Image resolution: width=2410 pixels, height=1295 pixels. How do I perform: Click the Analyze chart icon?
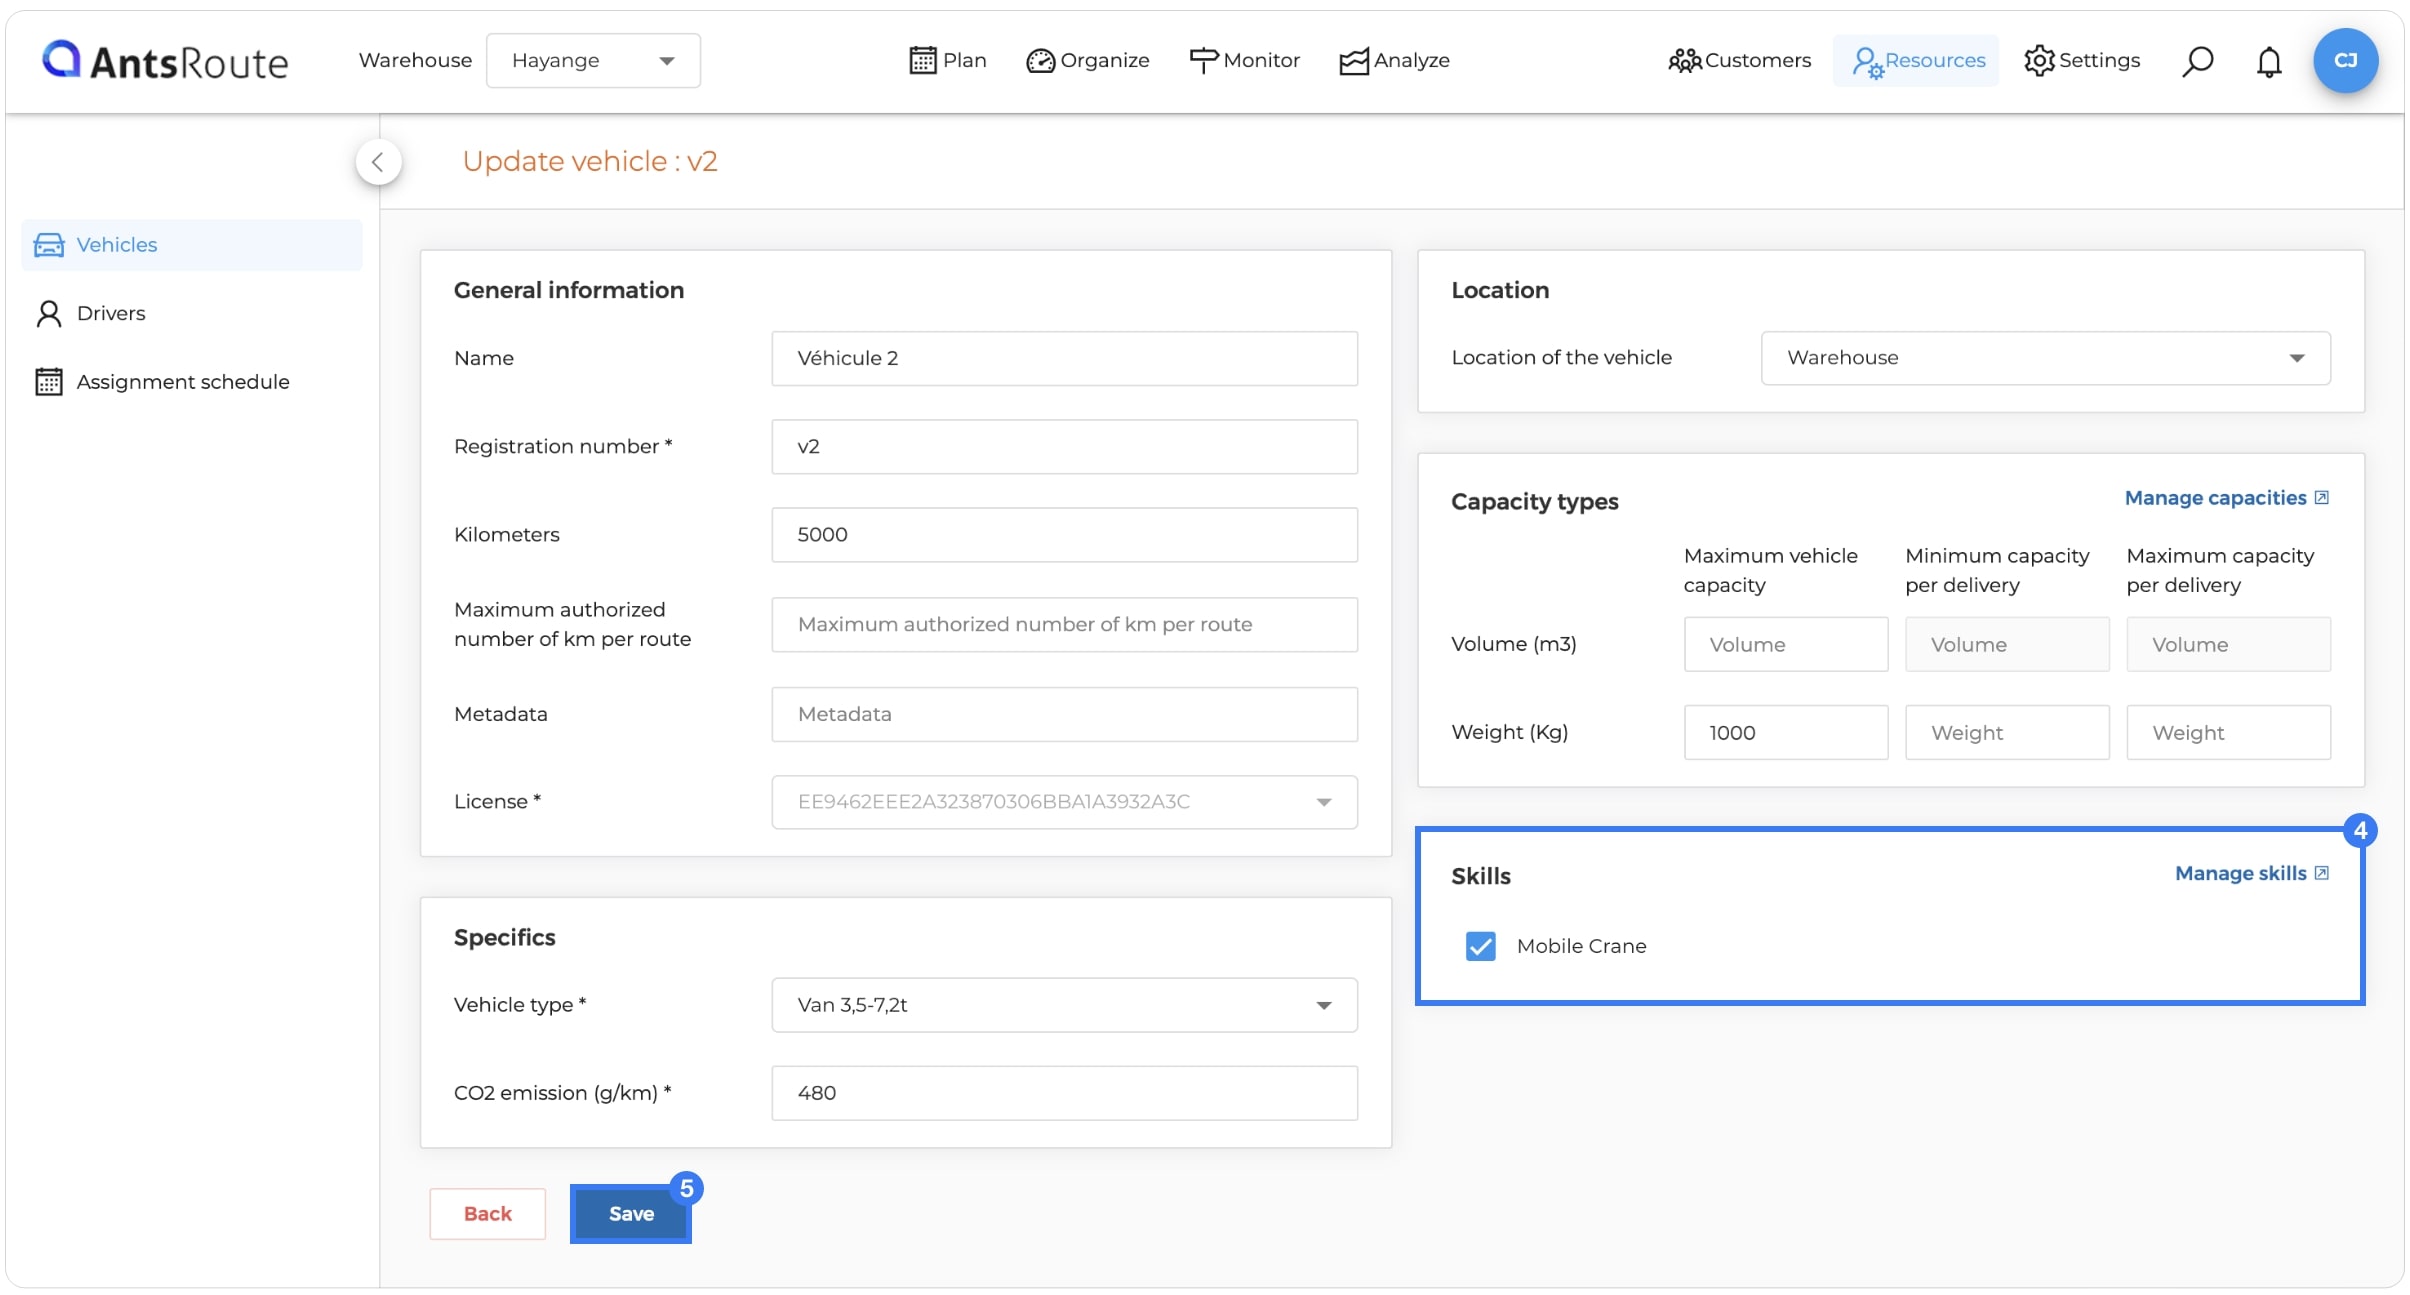[1354, 61]
